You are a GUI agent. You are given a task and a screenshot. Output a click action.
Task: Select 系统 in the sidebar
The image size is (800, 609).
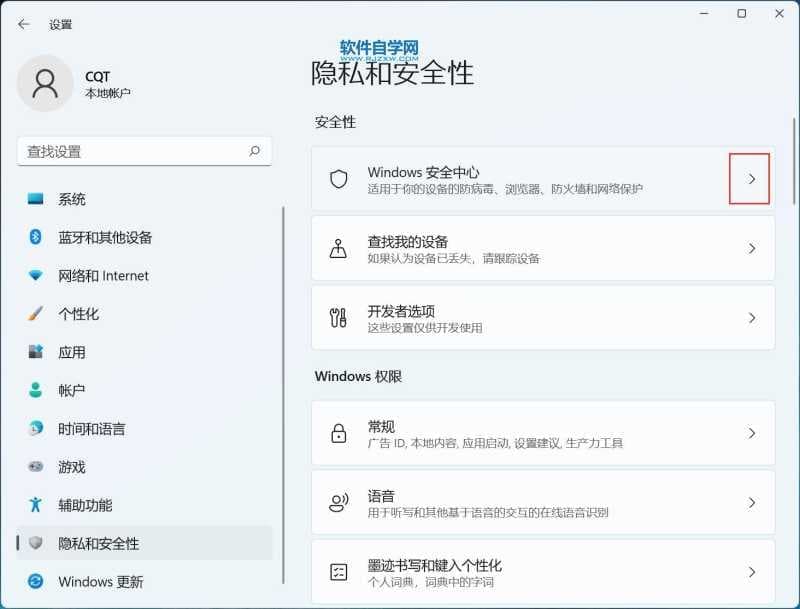[x=72, y=199]
